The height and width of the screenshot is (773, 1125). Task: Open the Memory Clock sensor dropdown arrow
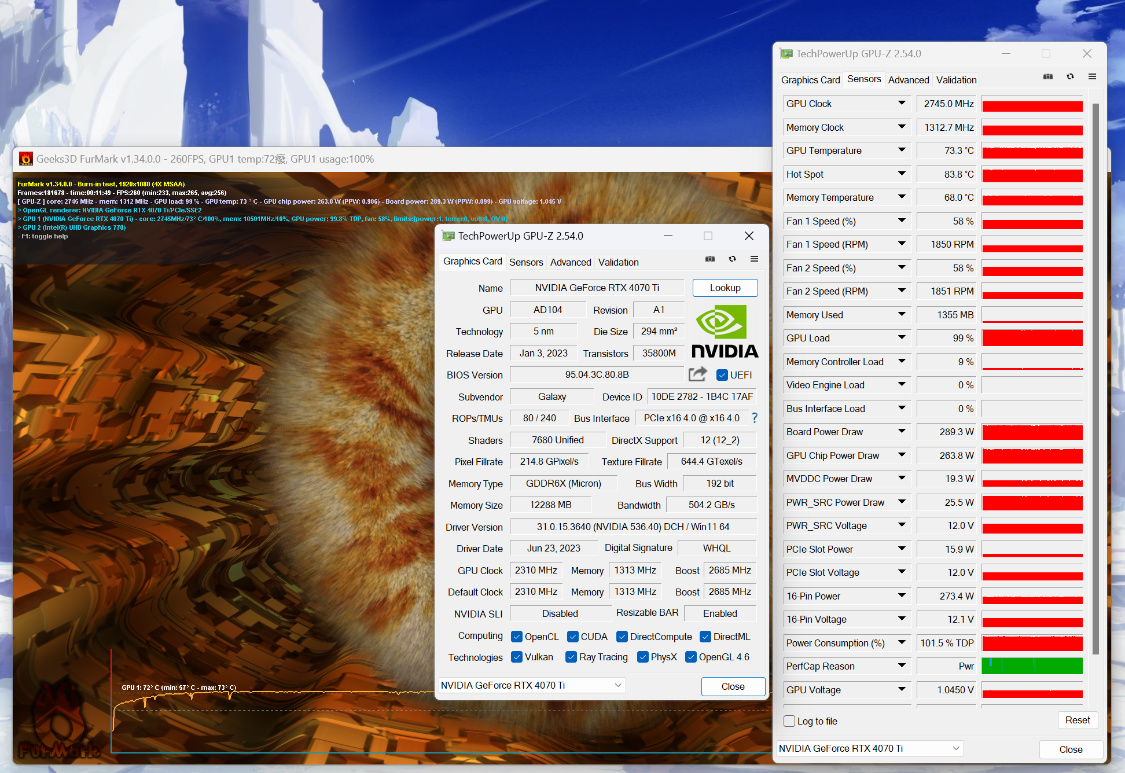[x=901, y=127]
